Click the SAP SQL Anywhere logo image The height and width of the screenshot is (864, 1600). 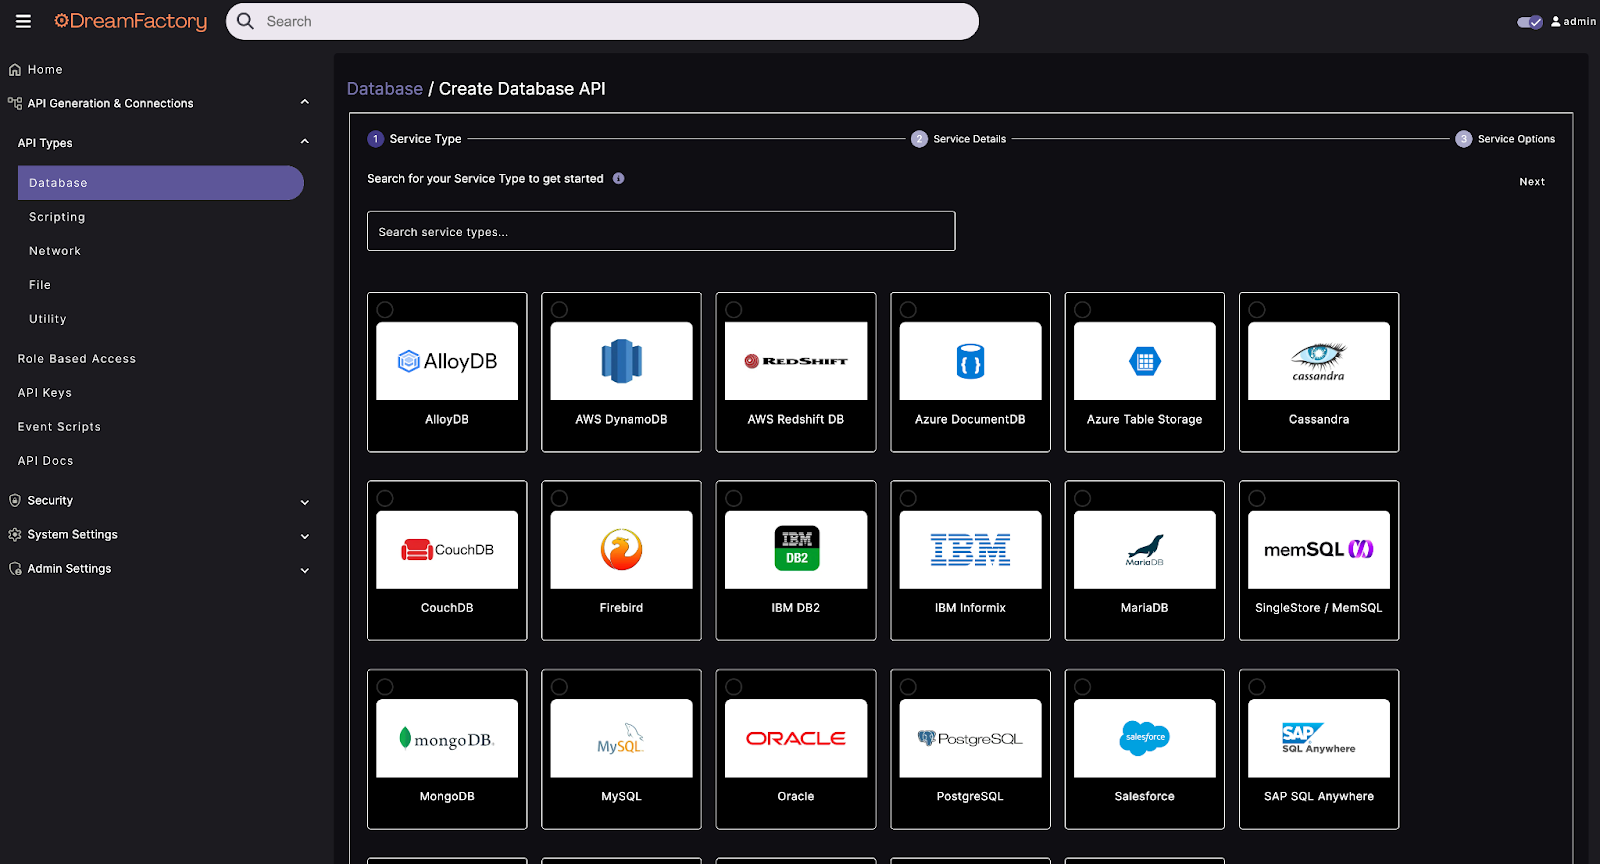click(1319, 738)
